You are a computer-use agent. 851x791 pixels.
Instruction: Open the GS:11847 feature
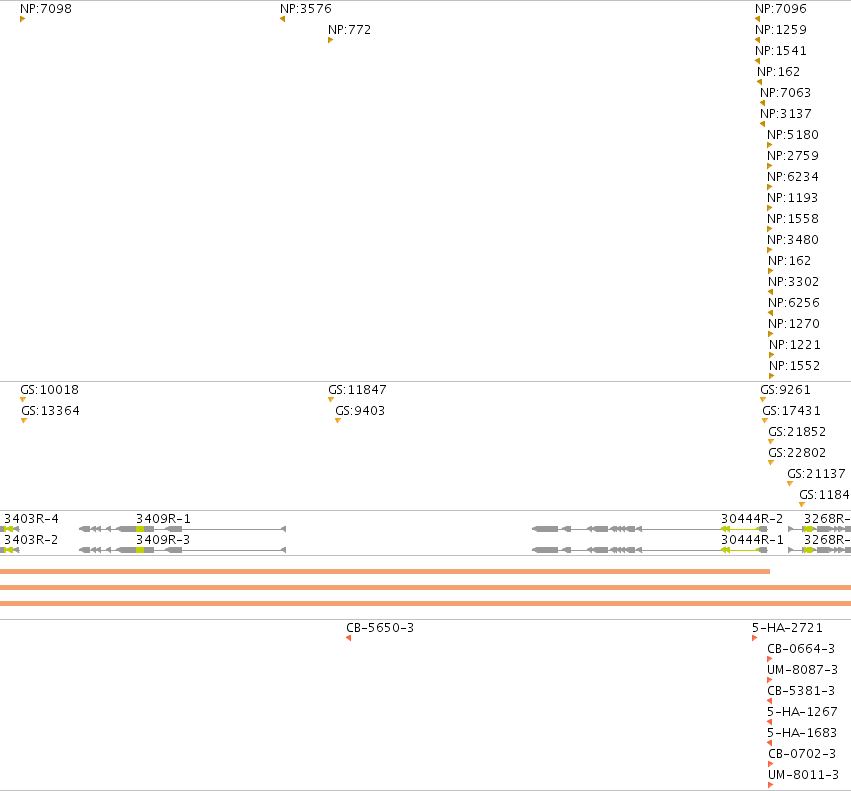pyautogui.click(x=331, y=400)
